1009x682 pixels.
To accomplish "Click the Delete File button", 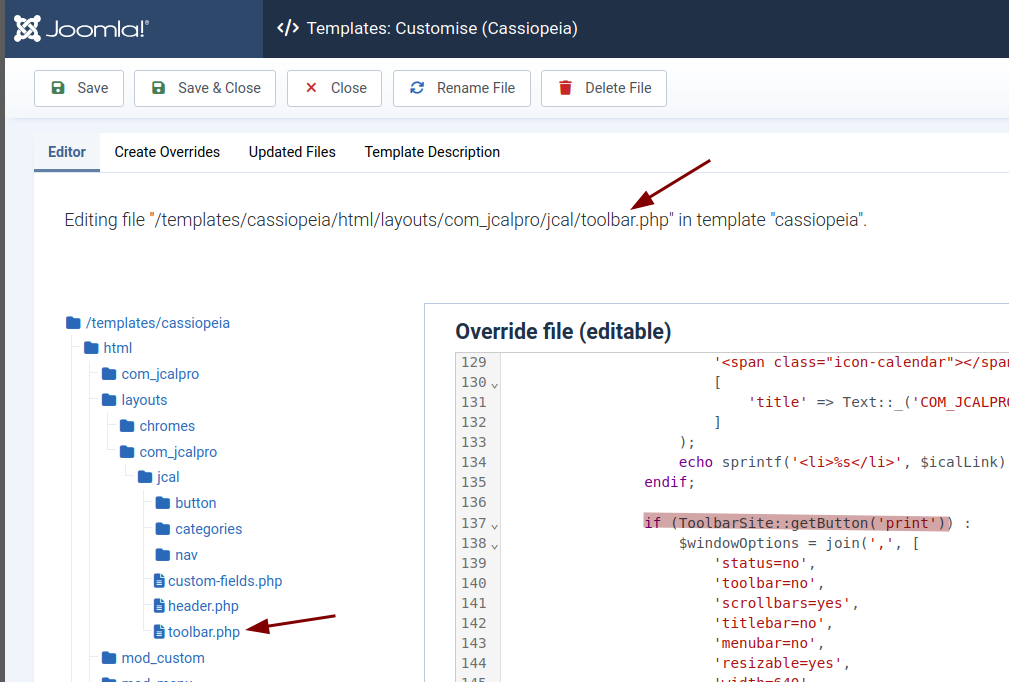I will coord(604,88).
